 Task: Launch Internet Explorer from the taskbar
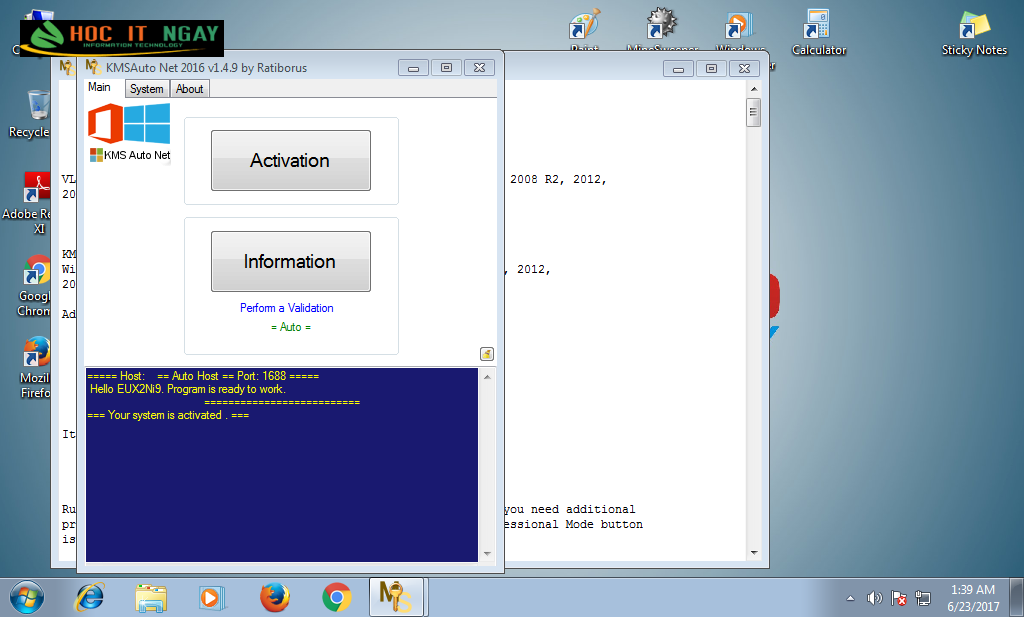pyautogui.click(x=89, y=597)
